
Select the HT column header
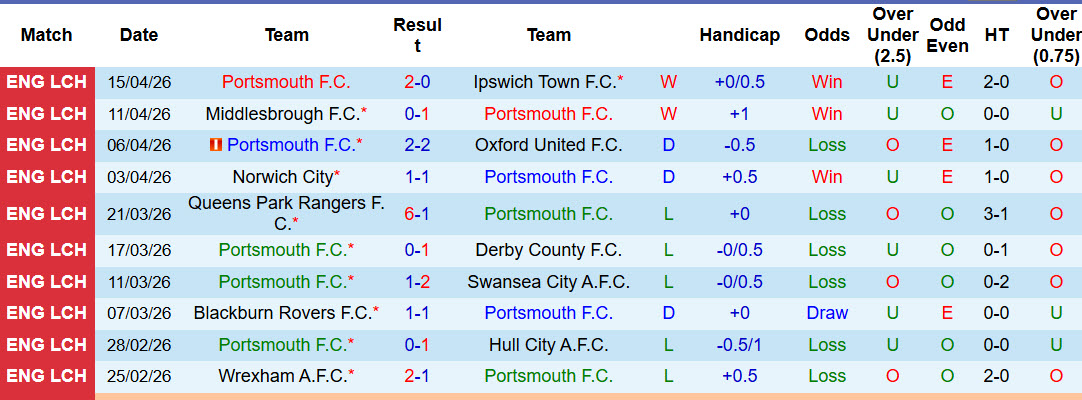click(996, 35)
